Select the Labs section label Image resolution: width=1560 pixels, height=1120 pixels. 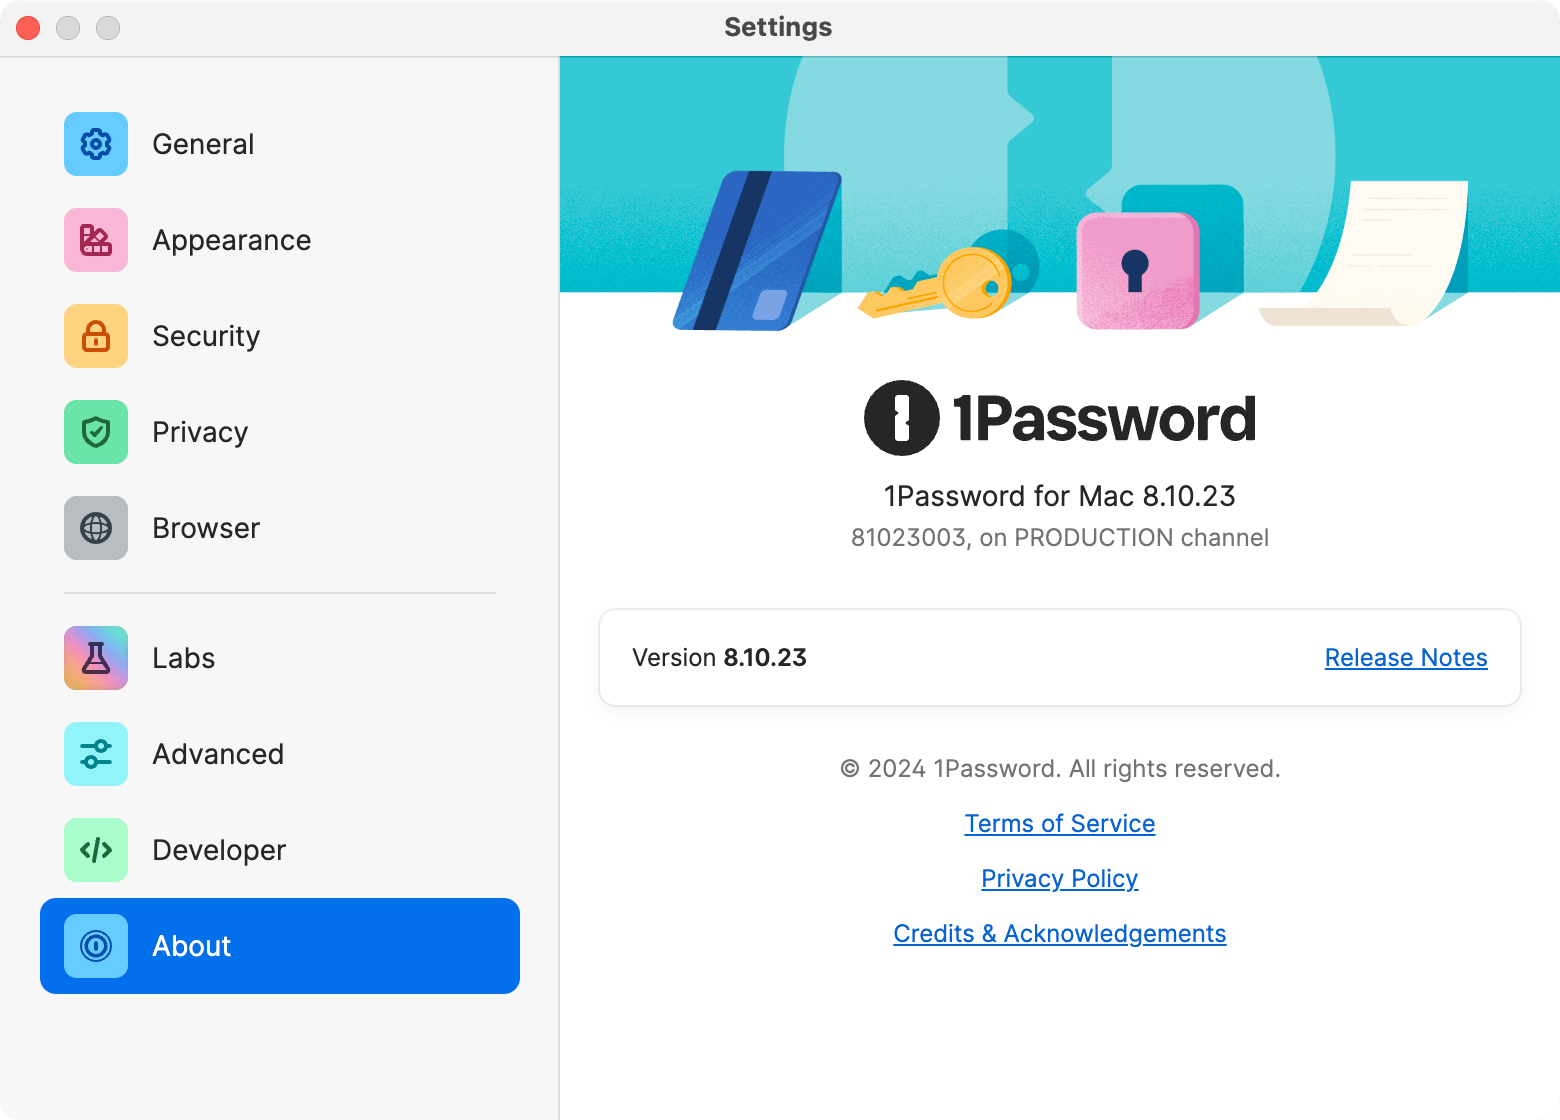[184, 658]
